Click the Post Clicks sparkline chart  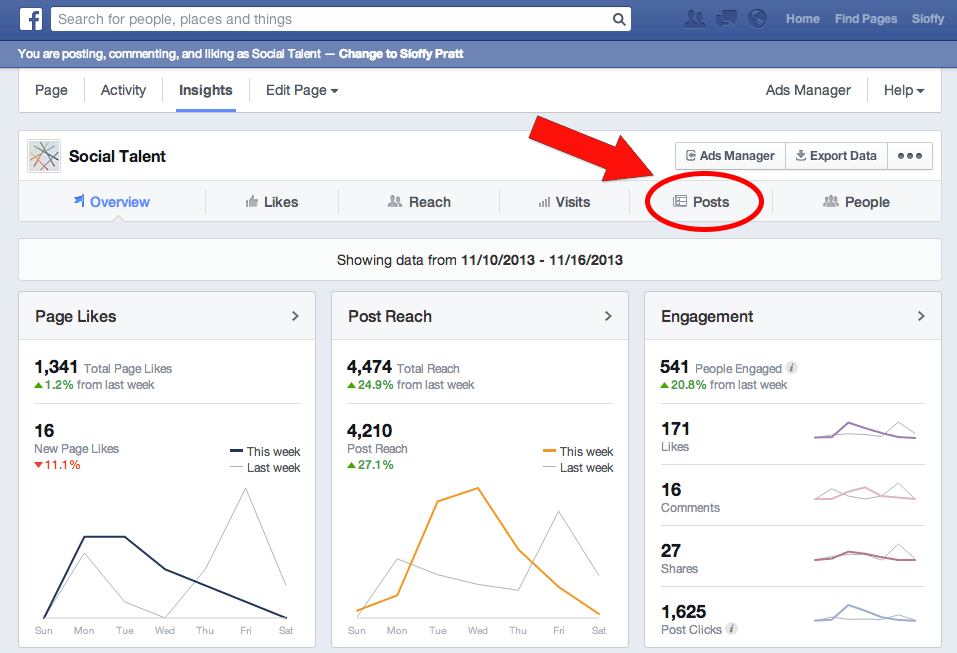coord(865,613)
